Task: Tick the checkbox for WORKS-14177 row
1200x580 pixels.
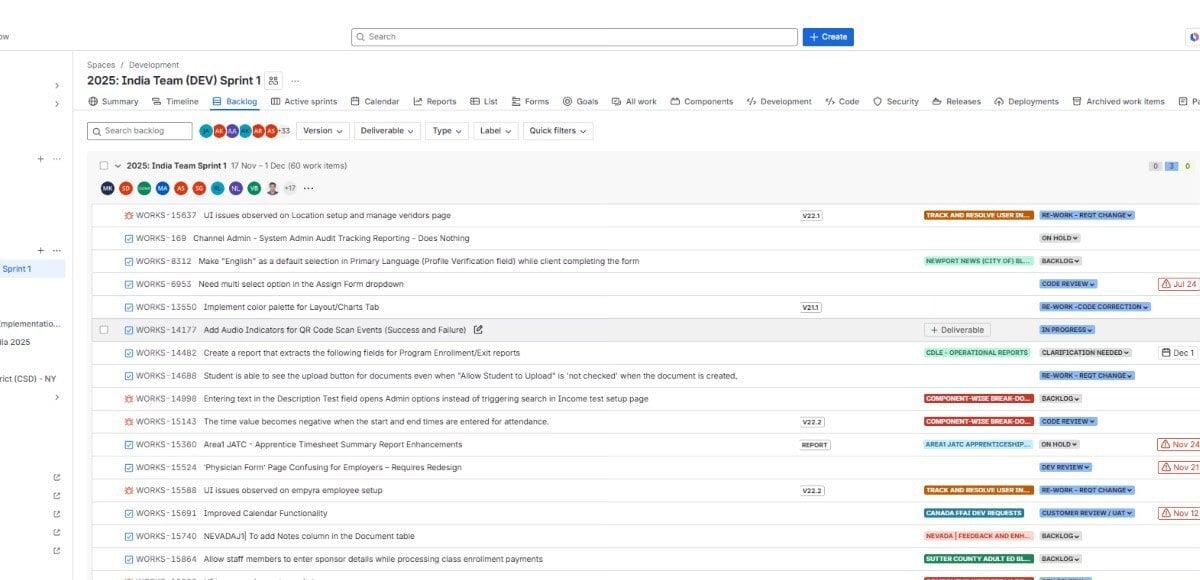Action: (104, 330)
